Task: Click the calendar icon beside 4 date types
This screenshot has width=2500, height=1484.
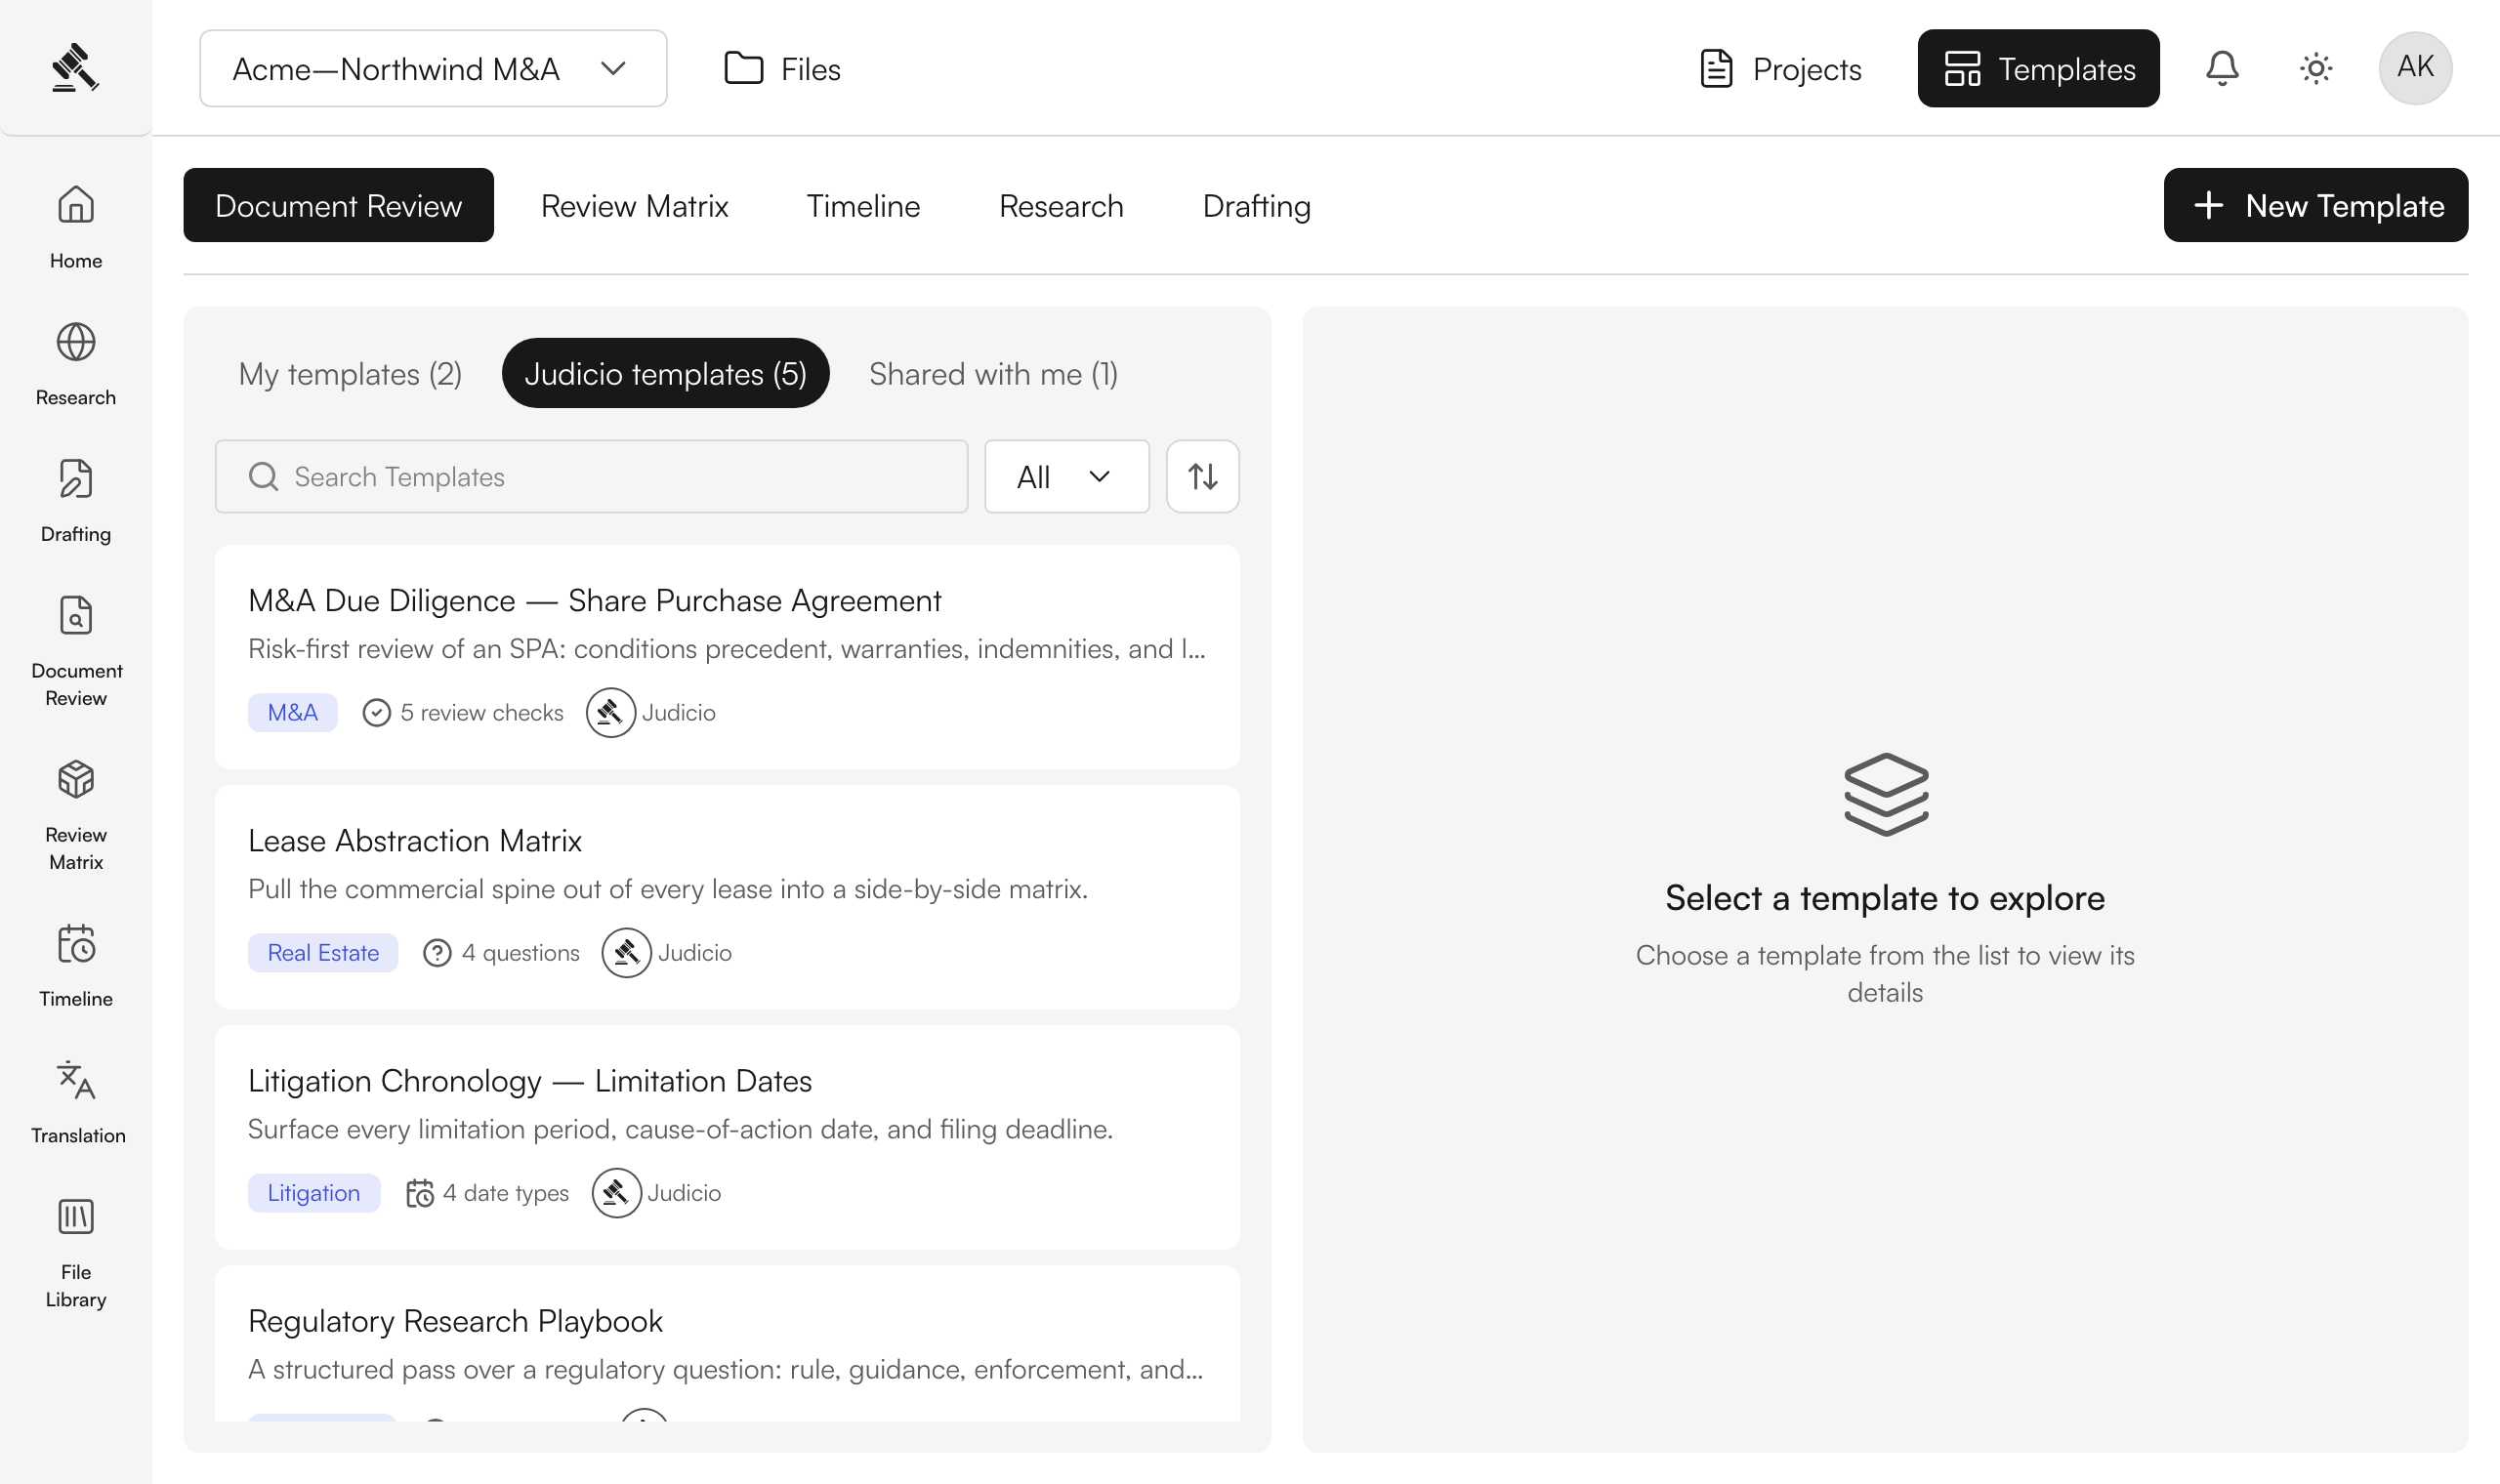Action: point(420,1192)
